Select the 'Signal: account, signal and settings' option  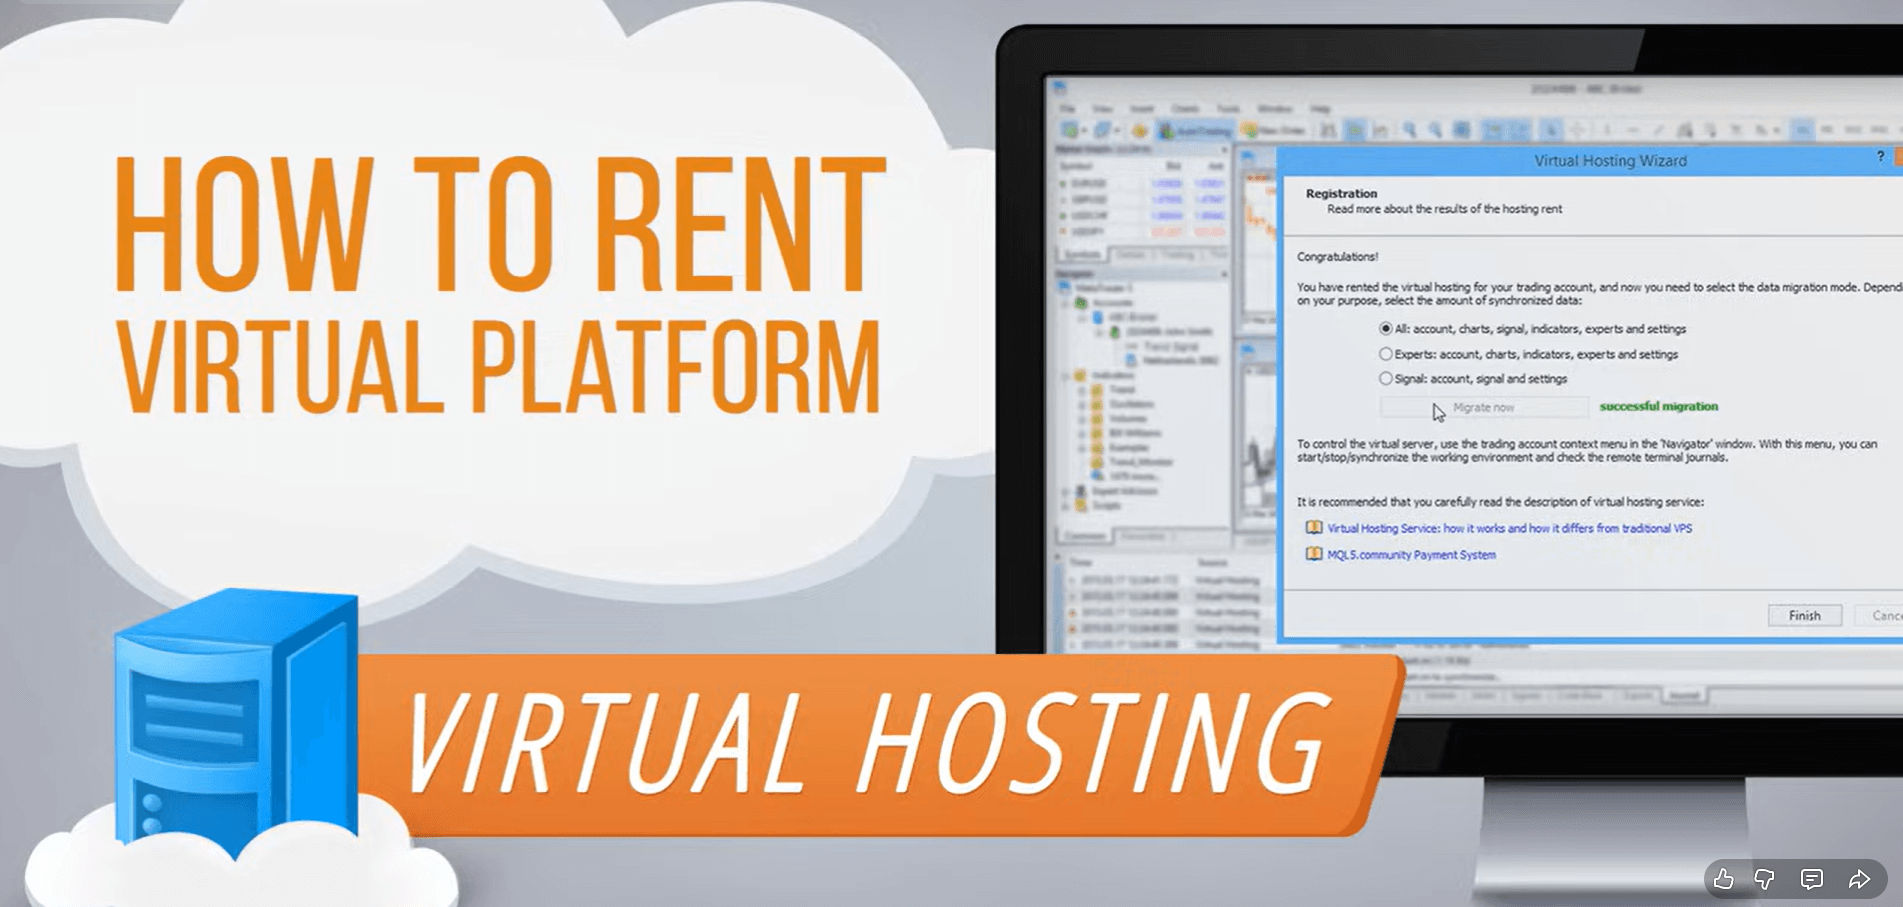click(x=1386, y=378)
